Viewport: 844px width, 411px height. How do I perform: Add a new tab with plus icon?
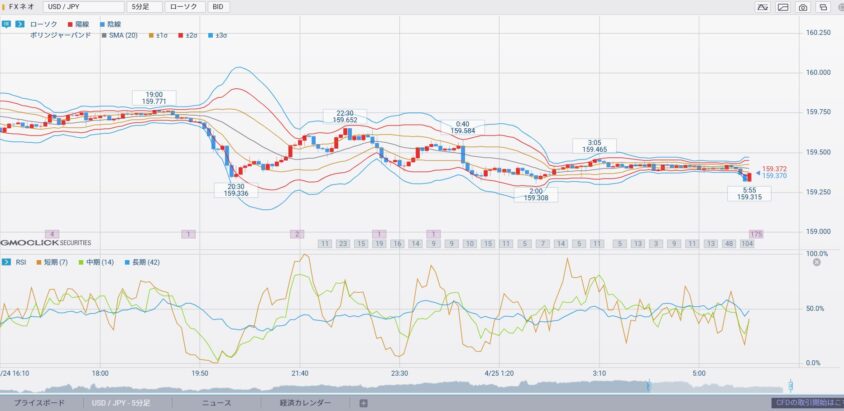click(x=363, y=403)
